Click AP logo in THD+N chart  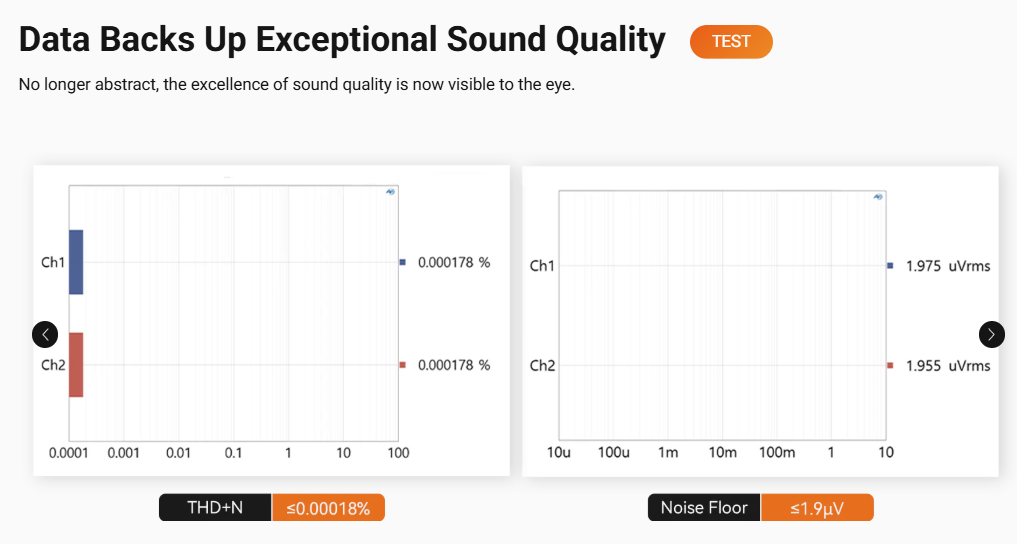click(x=390, y=192)
